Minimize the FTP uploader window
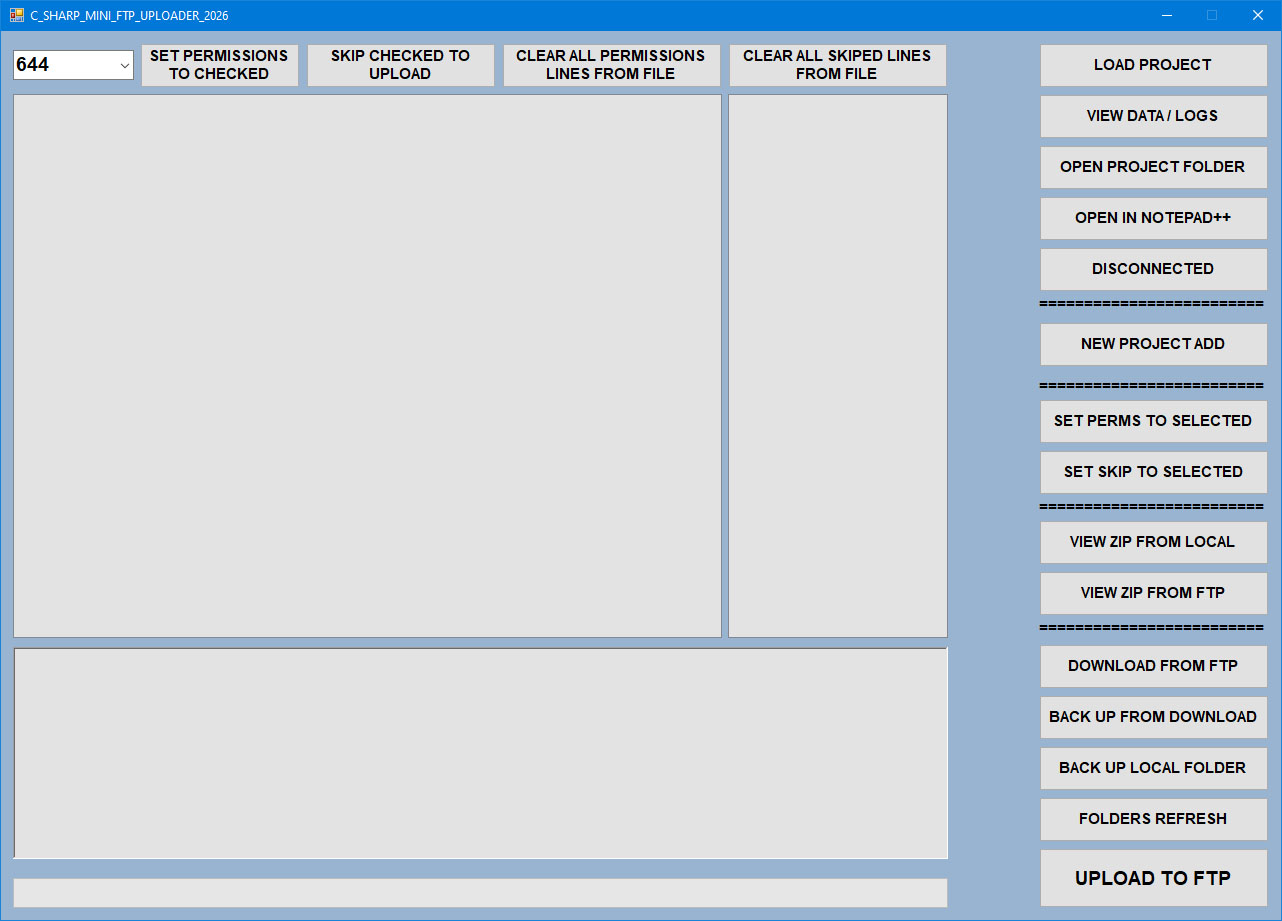The image size is (1282, 921). coord(1167,15)
